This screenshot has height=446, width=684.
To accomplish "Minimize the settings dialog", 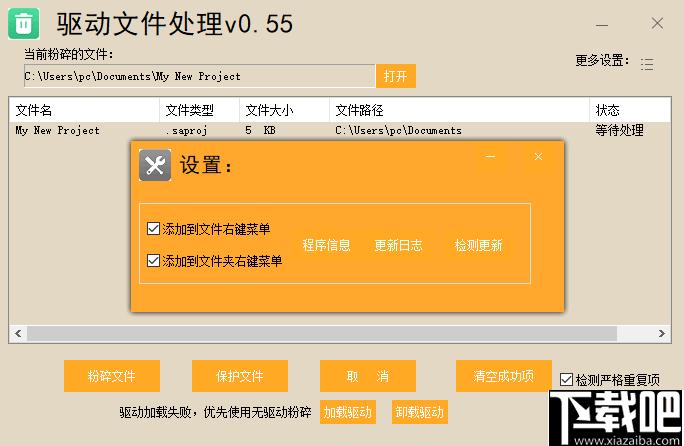I will pos(490,157).
